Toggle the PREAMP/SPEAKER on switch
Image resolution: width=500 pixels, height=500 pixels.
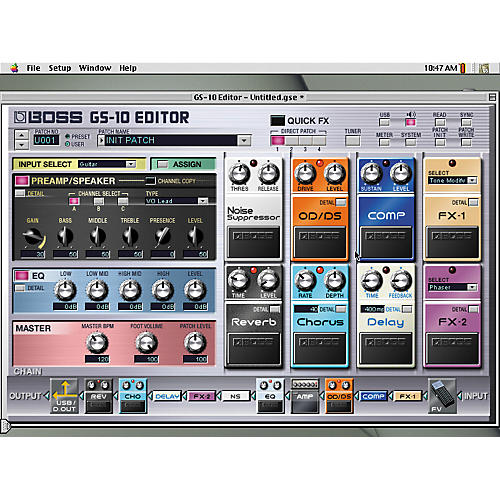[x=22, y=181]
